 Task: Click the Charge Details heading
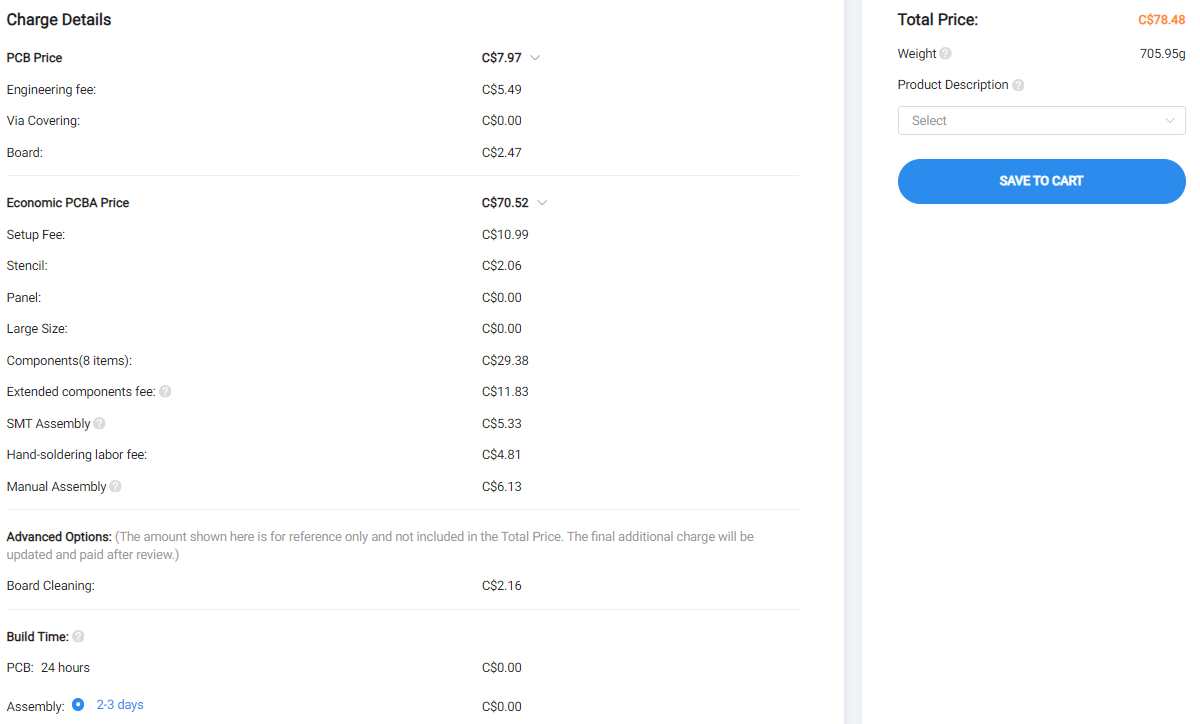pos(59,20)
